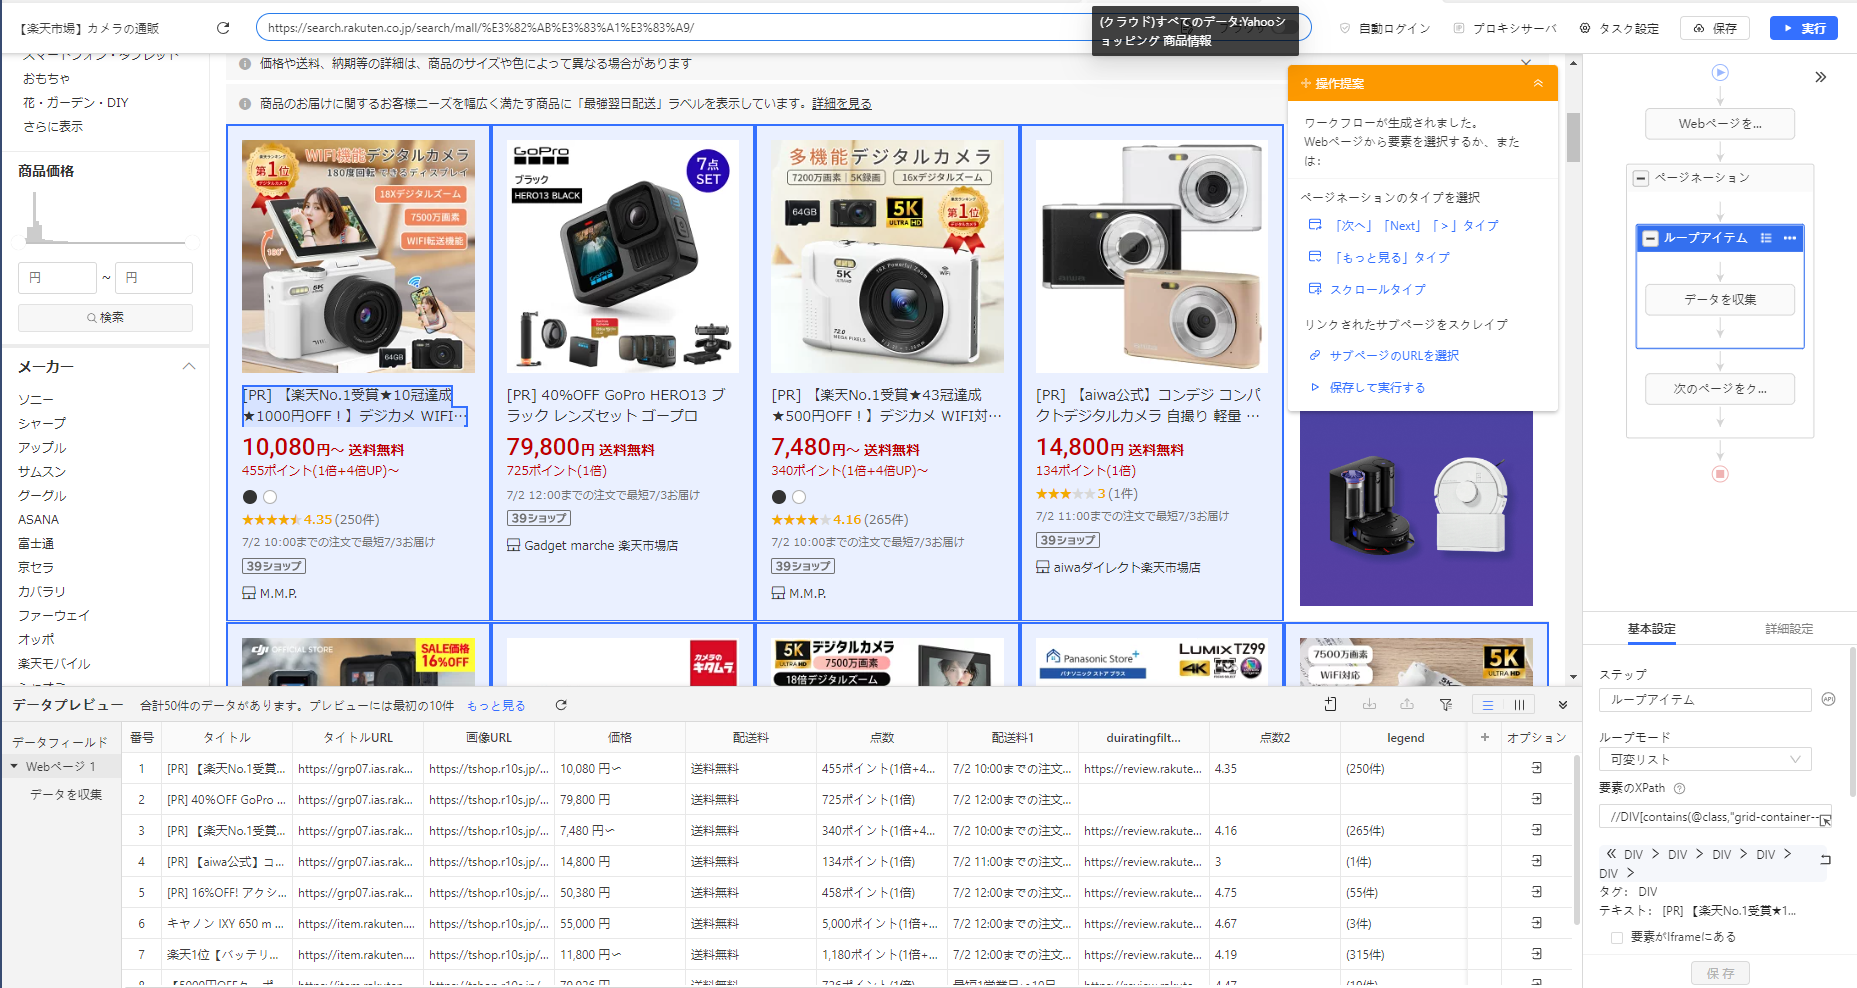
Task: Choose the 「次へ」「Next」「>」 pagination type
Action: (x=1416, y=226)
